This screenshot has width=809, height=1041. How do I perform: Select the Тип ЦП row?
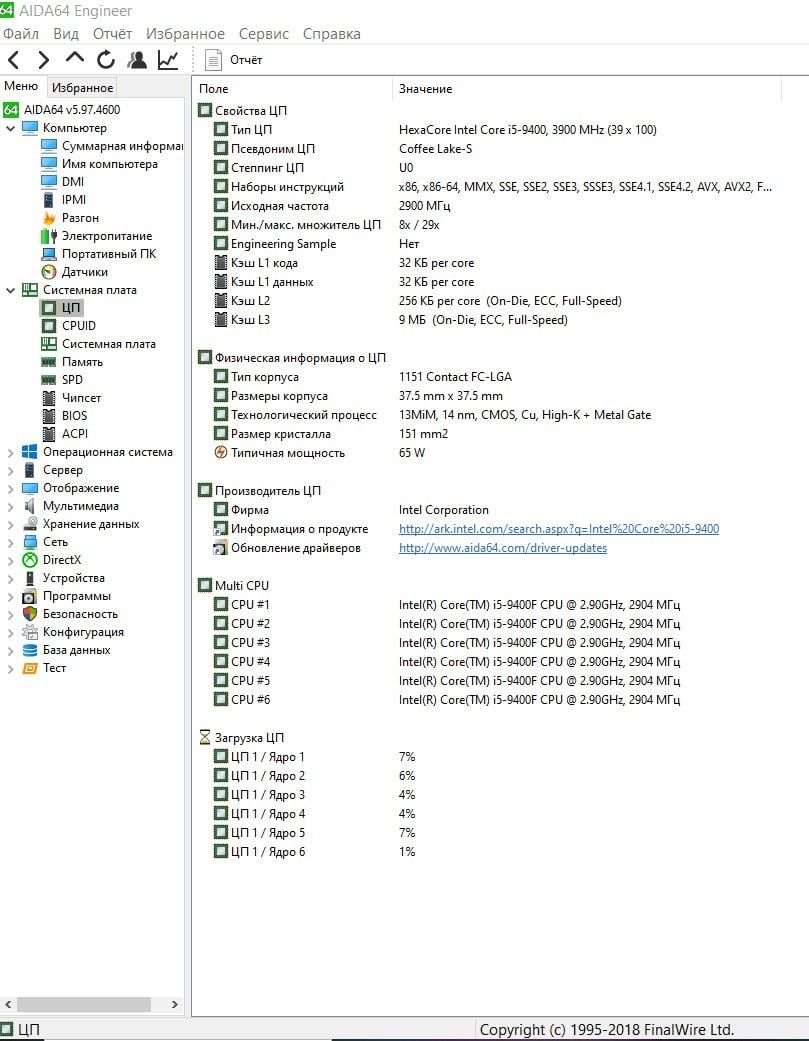pyautogui.click(x=435, y=130)
